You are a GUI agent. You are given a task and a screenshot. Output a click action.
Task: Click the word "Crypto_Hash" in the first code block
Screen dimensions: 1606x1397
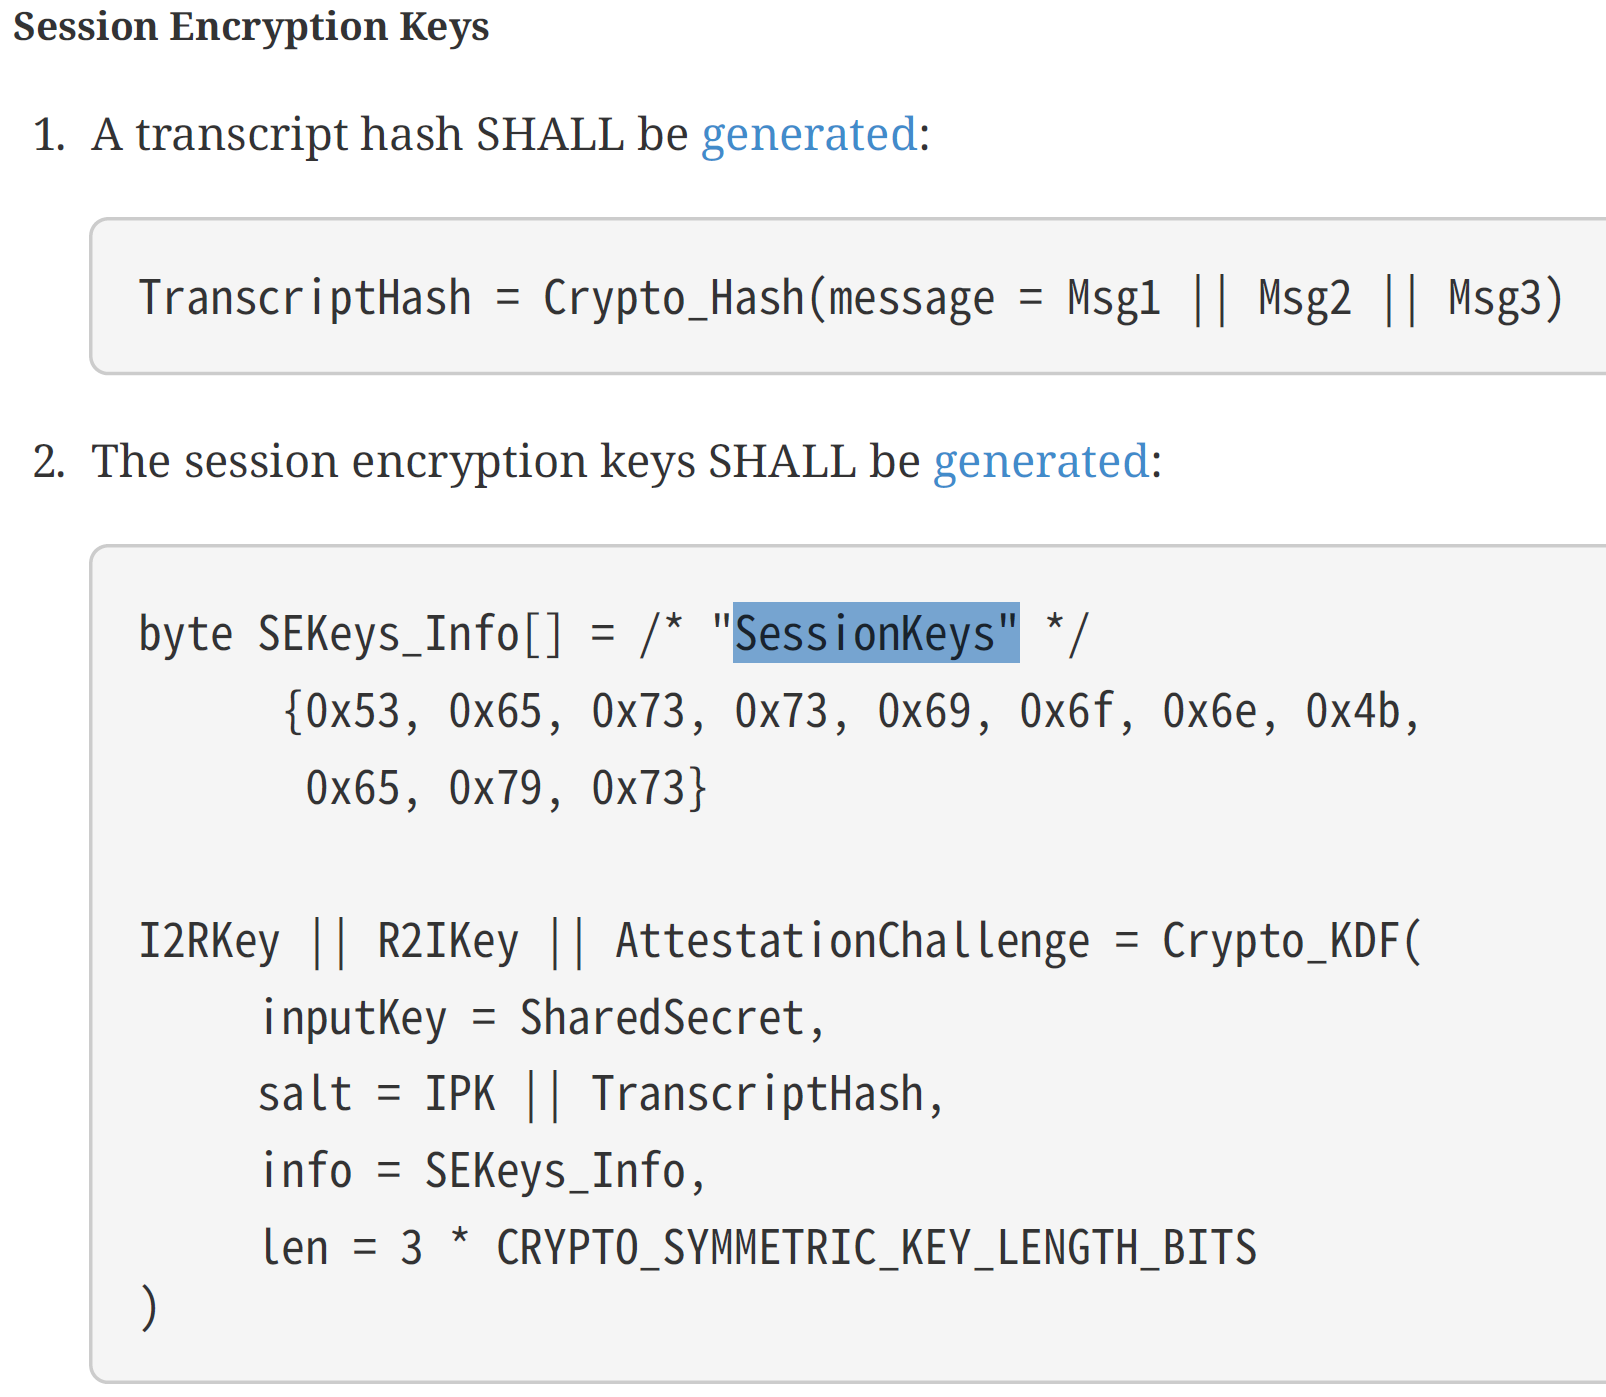pos(673,298)
